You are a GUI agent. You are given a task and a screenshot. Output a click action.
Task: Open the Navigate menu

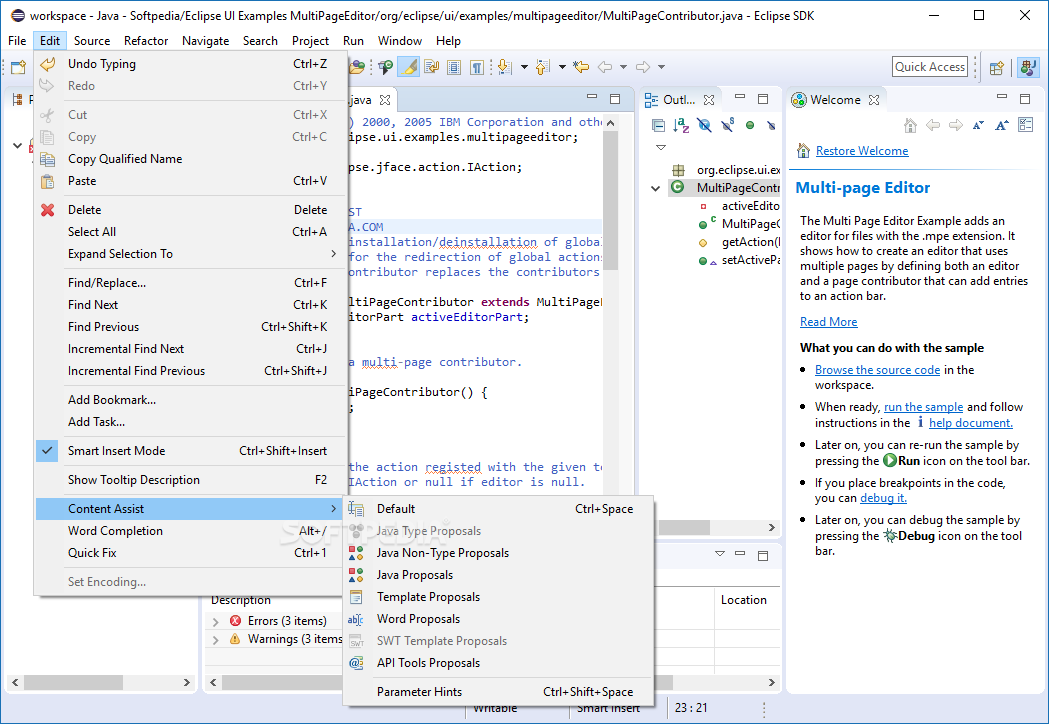(205, 41)
